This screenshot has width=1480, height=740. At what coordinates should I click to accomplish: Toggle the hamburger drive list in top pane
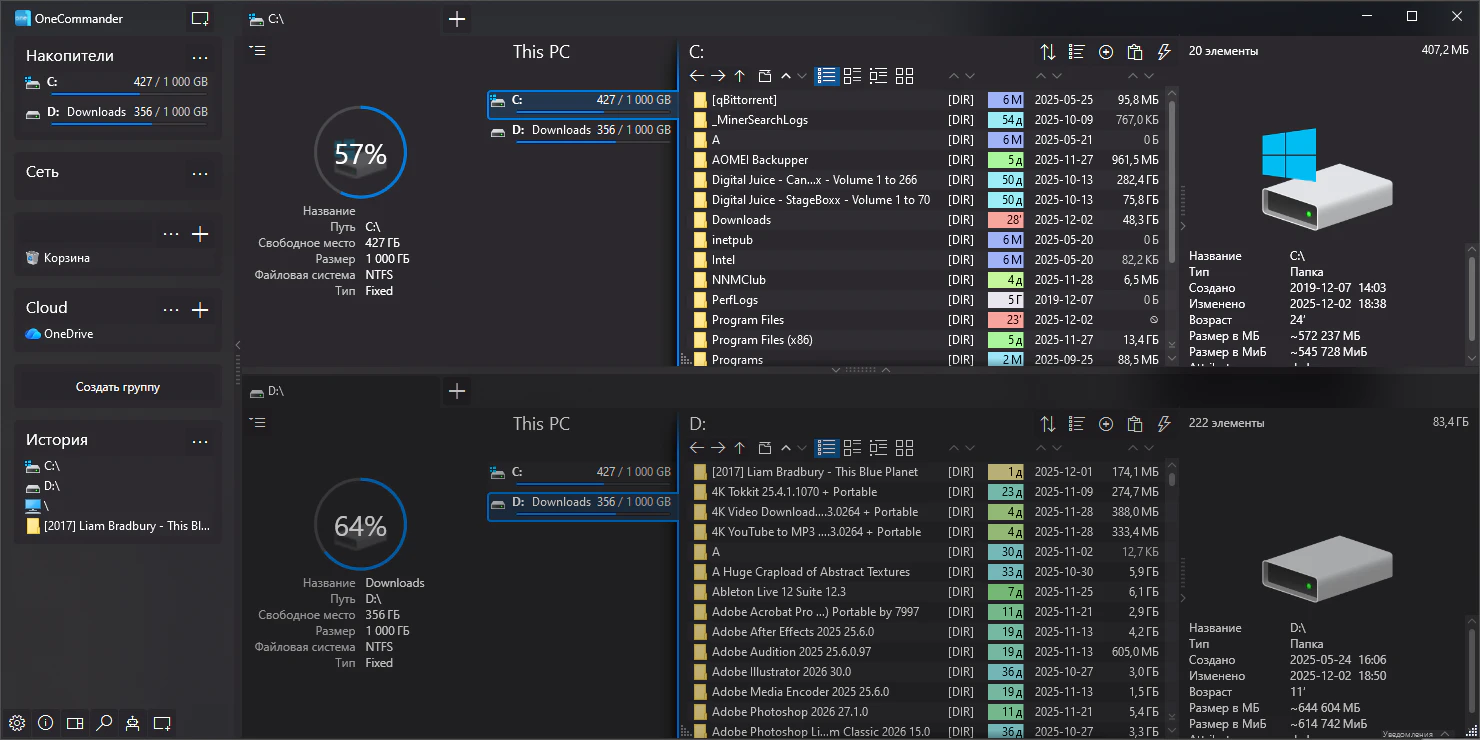pos(258,51)
